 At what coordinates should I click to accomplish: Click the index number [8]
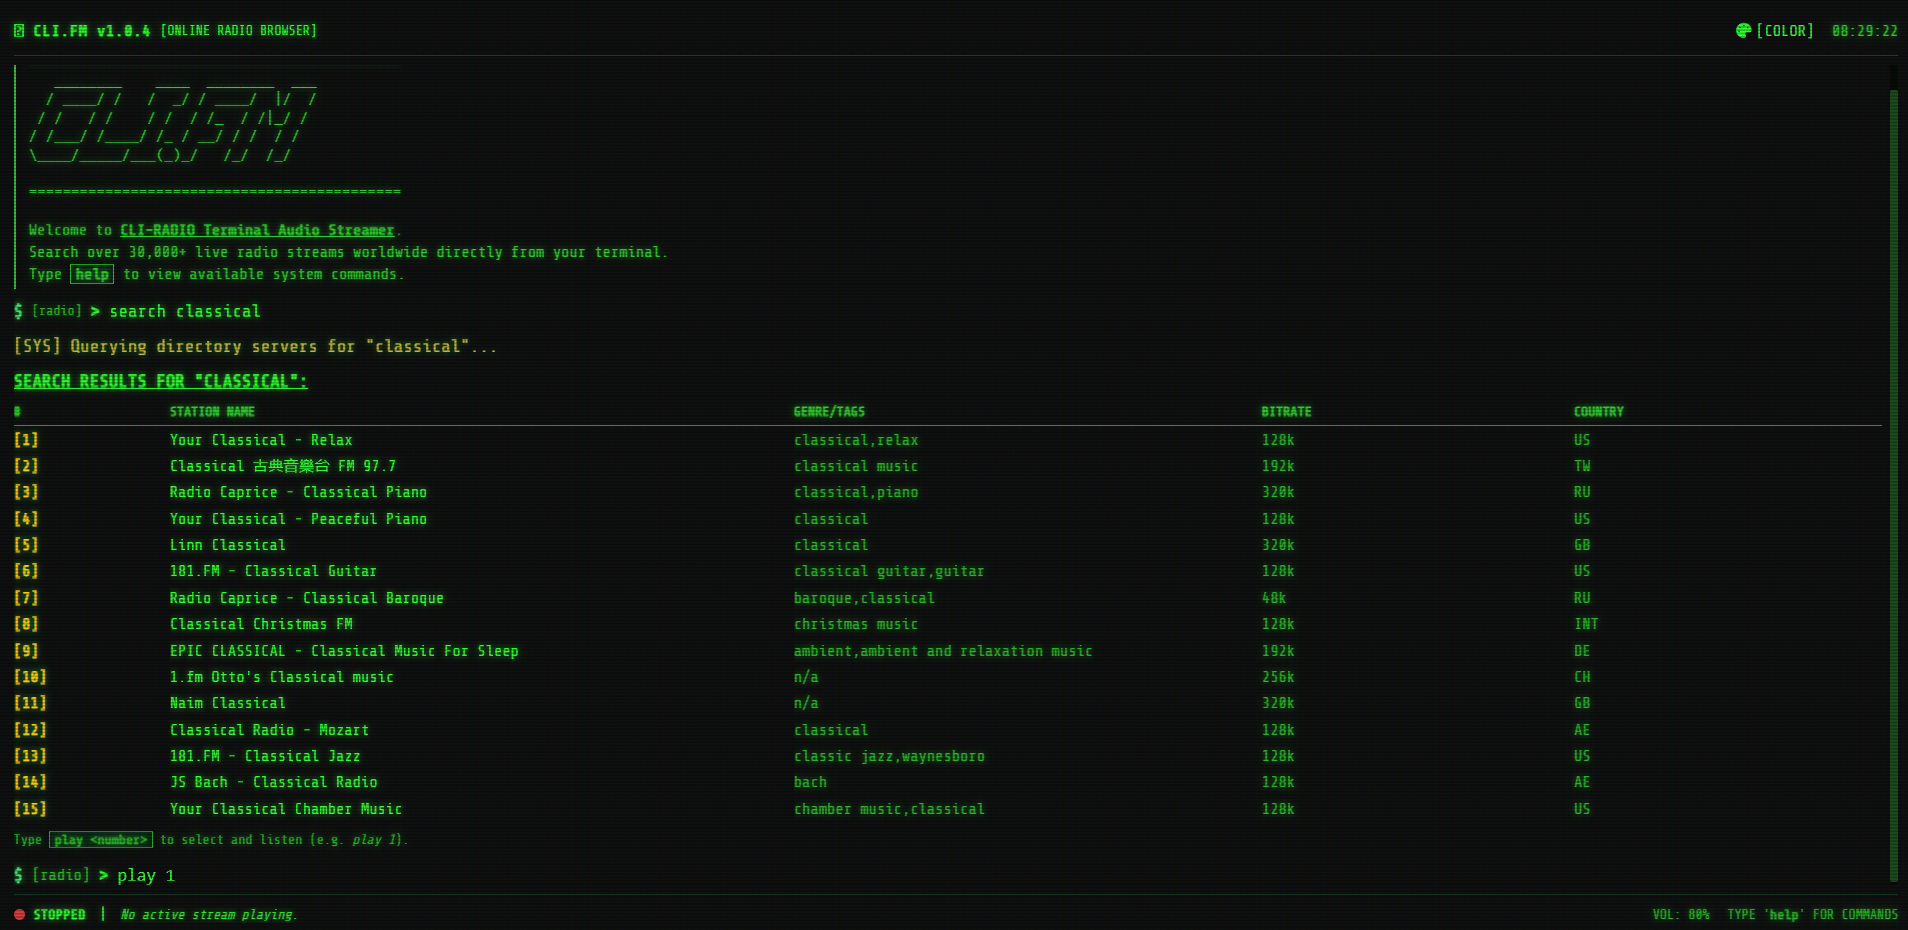(x=26, y=624)
